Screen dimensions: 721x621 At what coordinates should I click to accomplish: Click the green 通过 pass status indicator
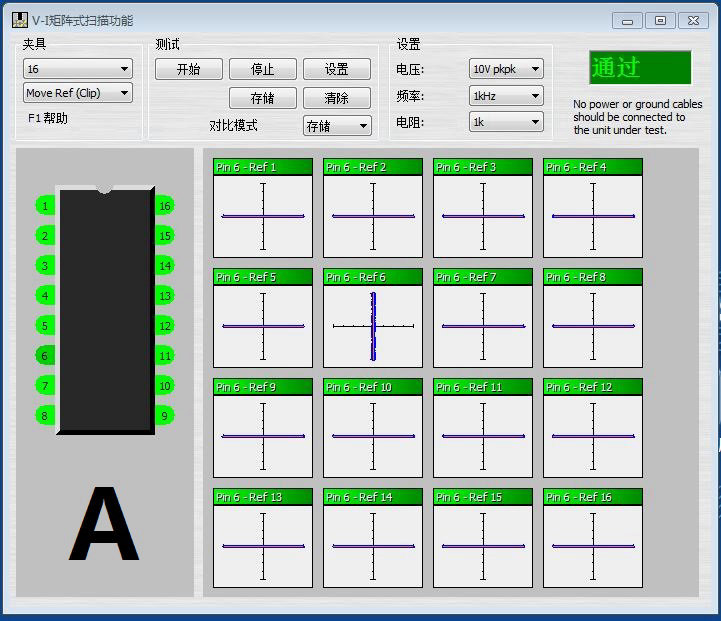640,68
